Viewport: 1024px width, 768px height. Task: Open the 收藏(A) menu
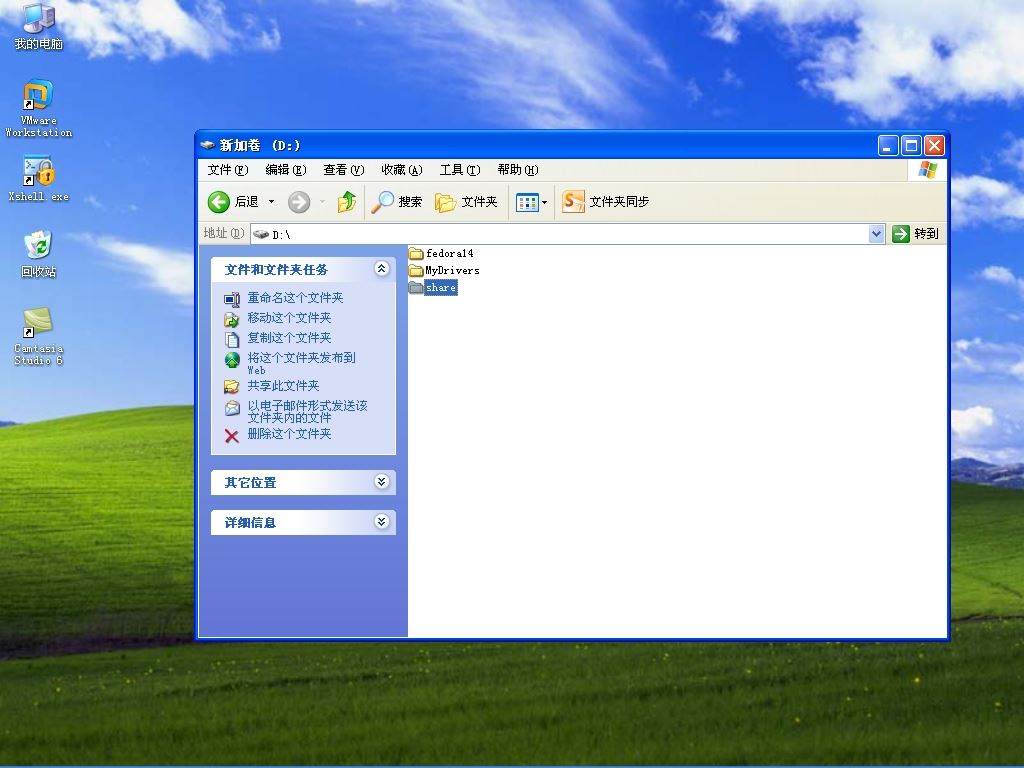tap(402, 170)
